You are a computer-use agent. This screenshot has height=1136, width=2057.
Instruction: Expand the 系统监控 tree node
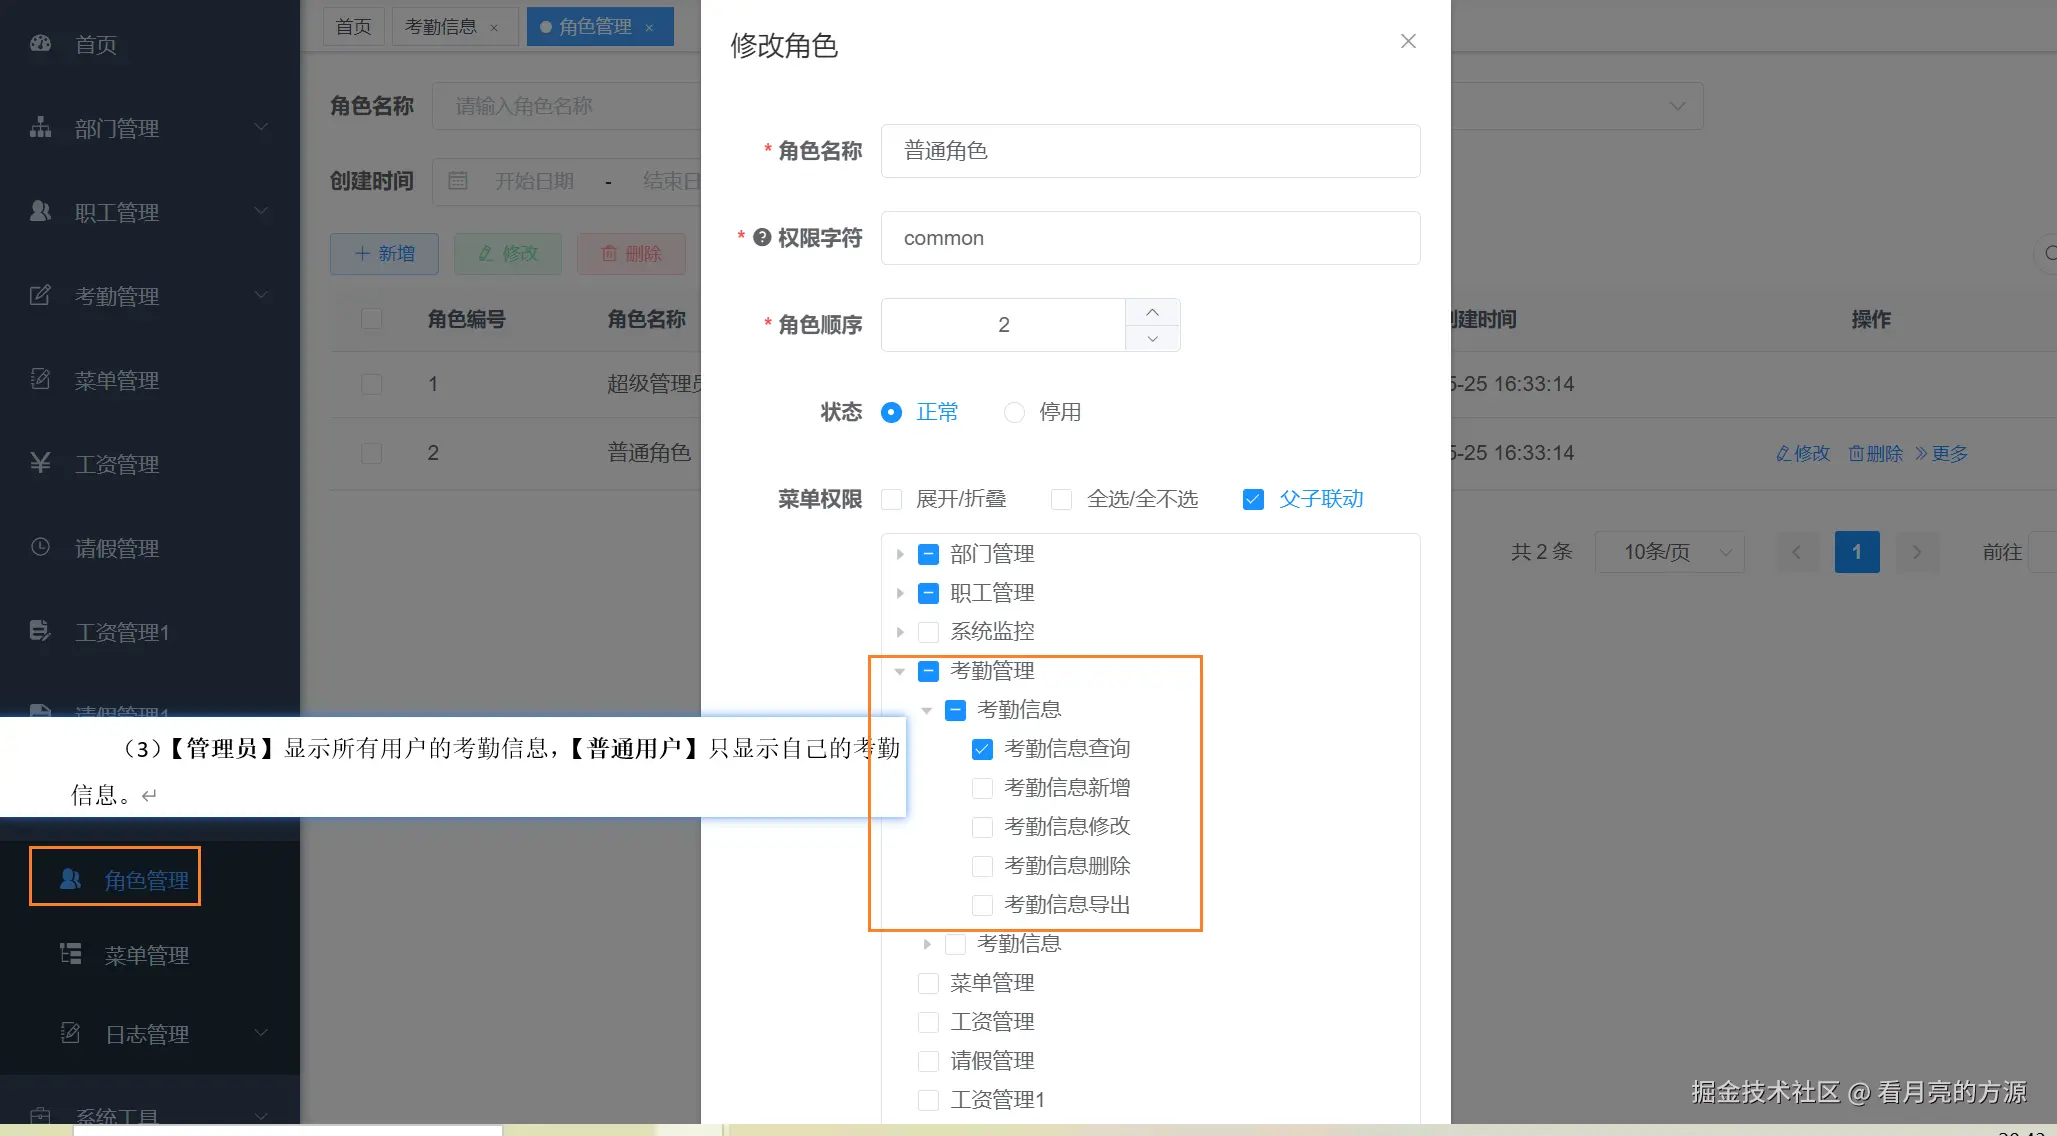click(900, 632)
